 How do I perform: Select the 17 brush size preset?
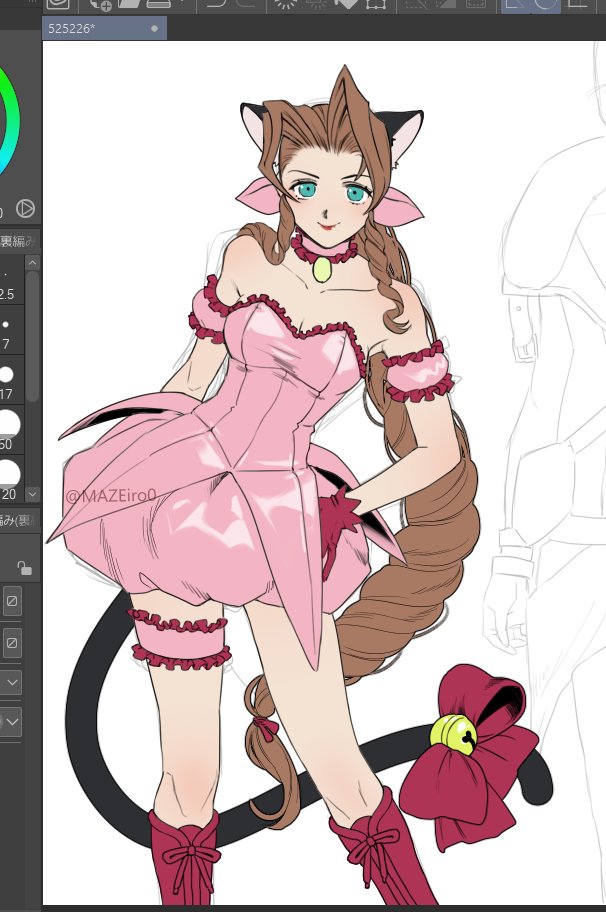[x=12, y=380]
